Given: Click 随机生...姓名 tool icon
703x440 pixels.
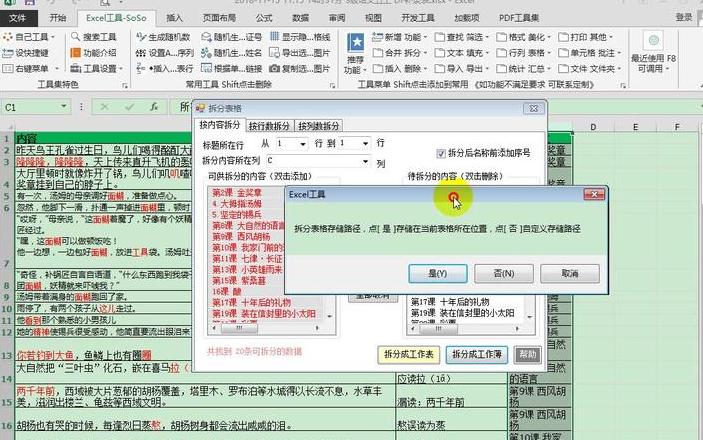Looking at the screenshot, I should (x=206, y=53).
